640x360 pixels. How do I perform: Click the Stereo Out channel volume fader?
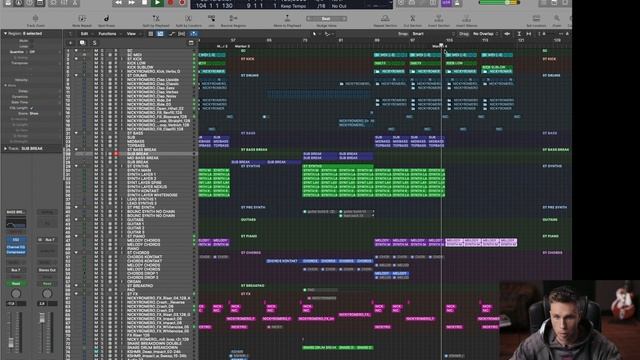point(42,319)
